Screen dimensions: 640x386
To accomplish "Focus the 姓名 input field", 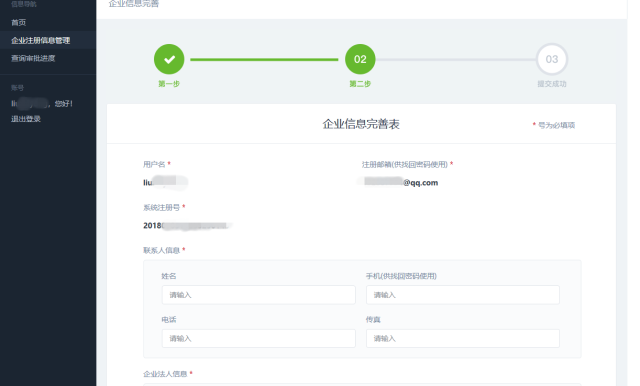I will pos(258,295).
